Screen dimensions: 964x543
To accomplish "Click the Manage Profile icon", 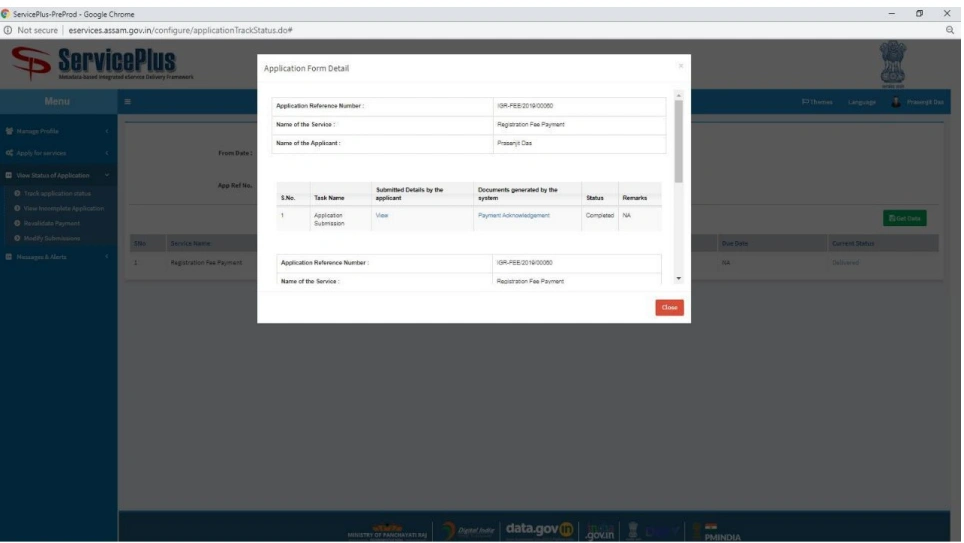I will pyautogui.click(x=9, y=131).
